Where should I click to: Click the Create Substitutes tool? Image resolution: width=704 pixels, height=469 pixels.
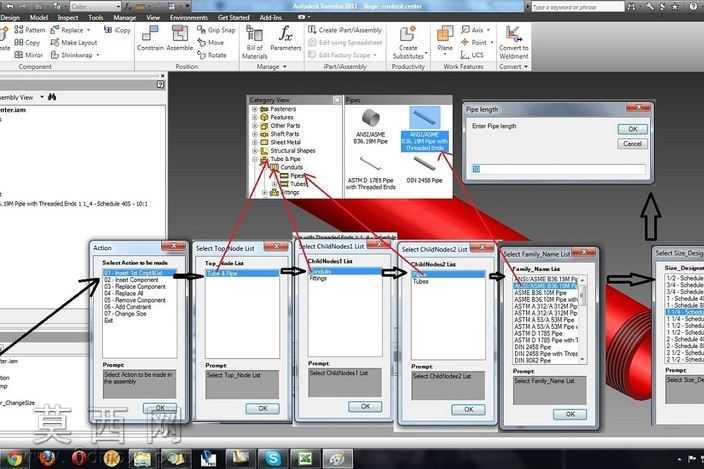coord(408,42)
